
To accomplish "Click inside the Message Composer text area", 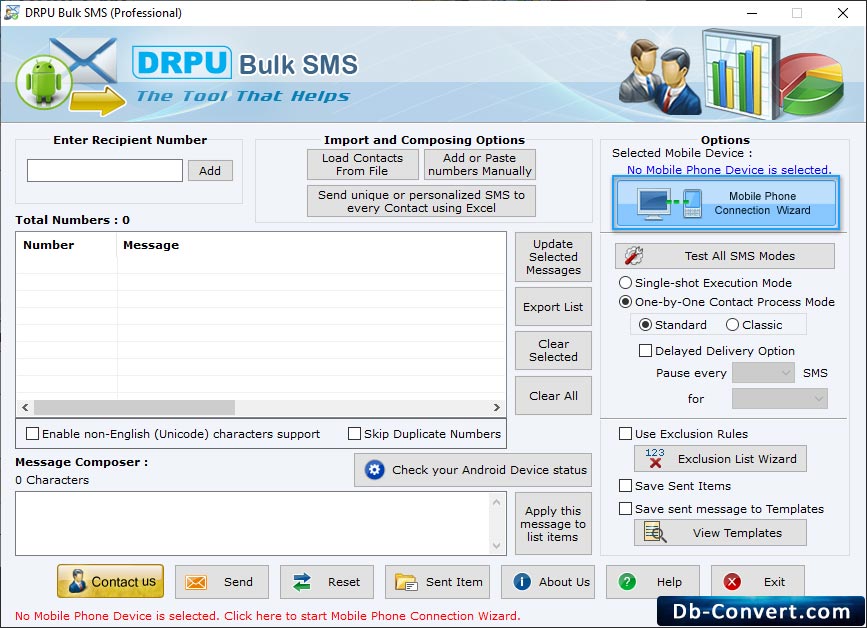I will pyautogui.click(x=253, y=524).
